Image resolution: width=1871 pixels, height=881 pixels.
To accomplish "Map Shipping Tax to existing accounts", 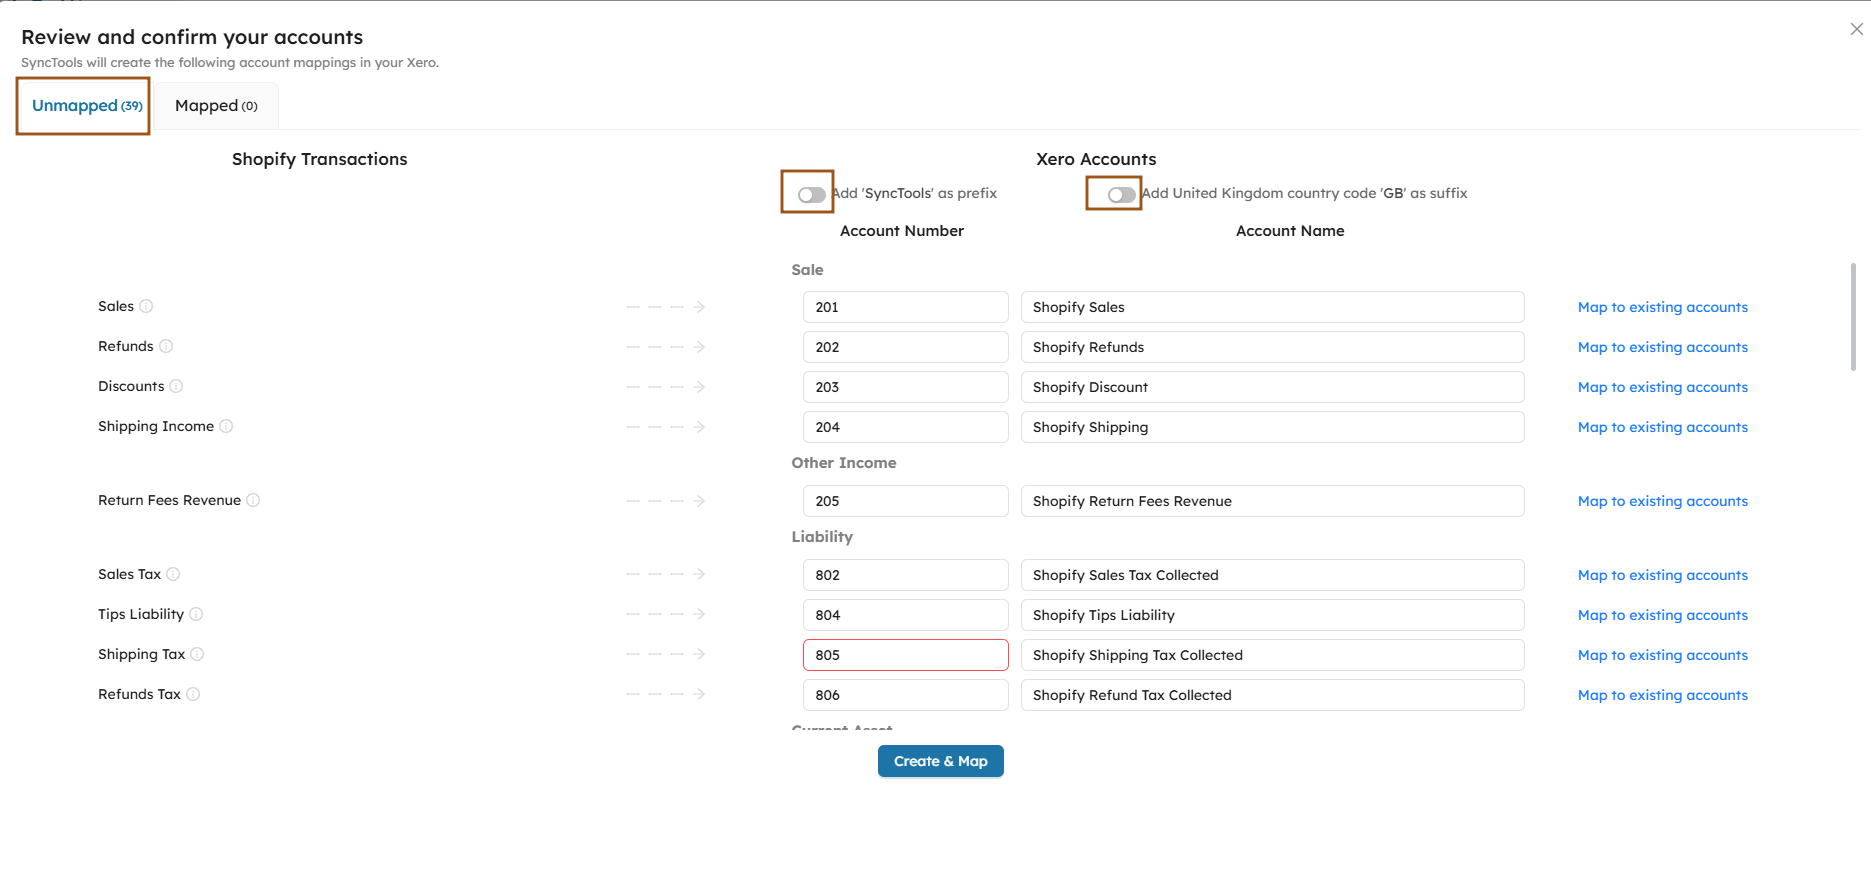I will (x=1663, y=655).
